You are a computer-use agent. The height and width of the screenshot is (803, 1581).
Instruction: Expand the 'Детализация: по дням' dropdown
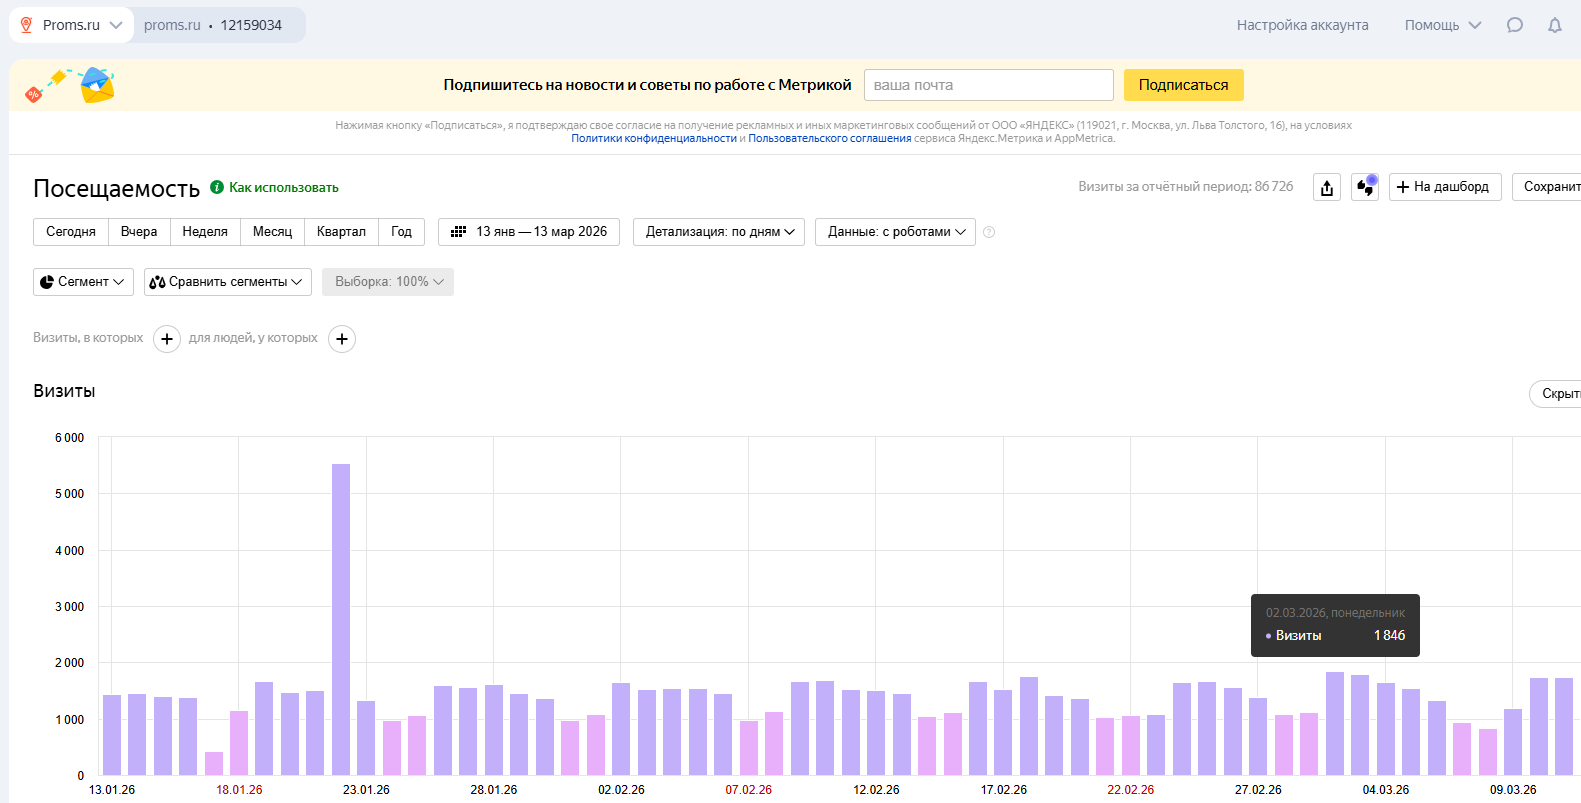coord(719,232)
